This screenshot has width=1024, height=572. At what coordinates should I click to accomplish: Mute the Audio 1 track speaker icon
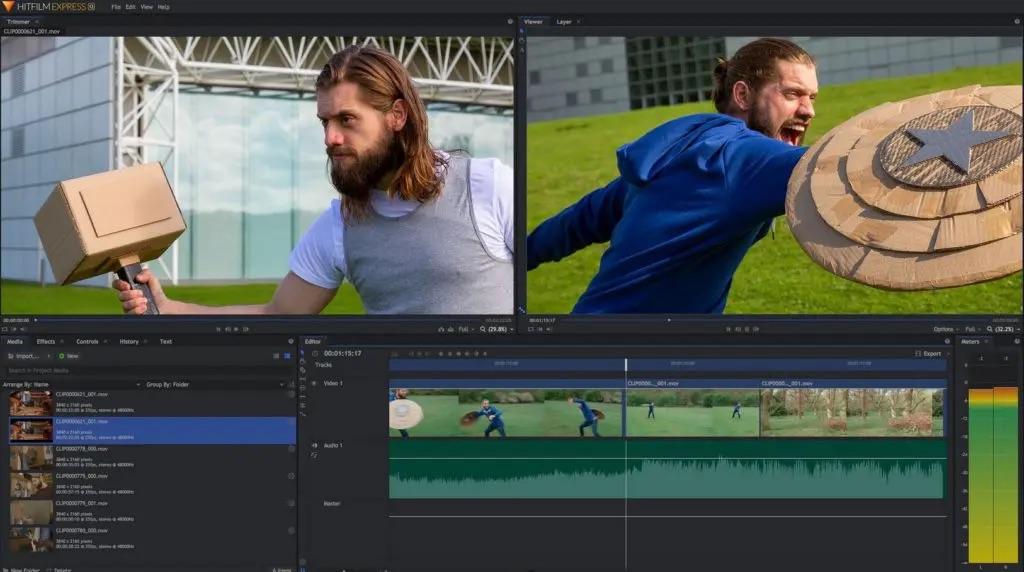(x=314, y=445)
